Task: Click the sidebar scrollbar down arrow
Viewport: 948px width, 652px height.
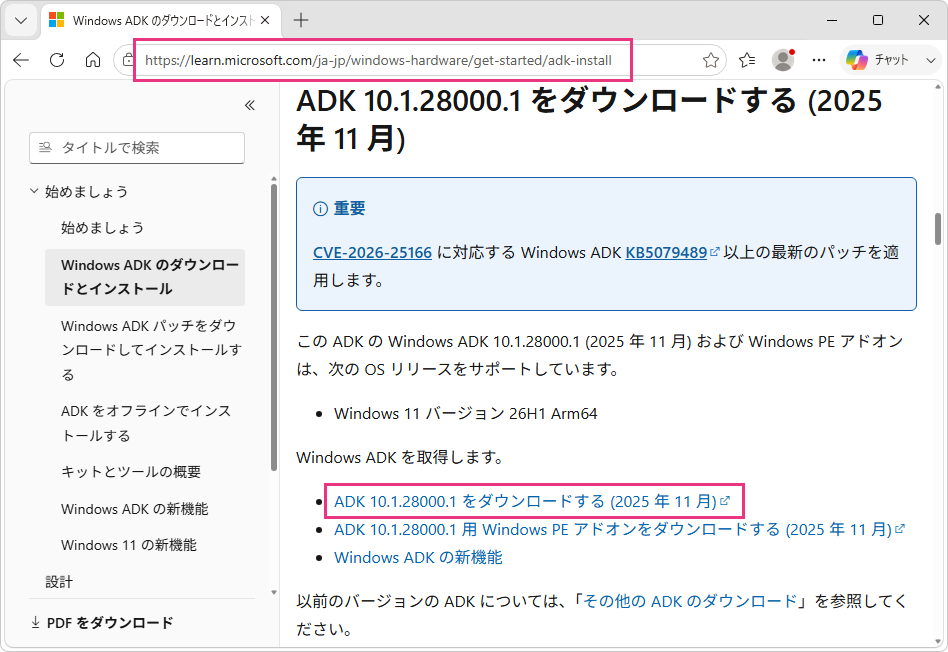Action: [x=274, y=592]
